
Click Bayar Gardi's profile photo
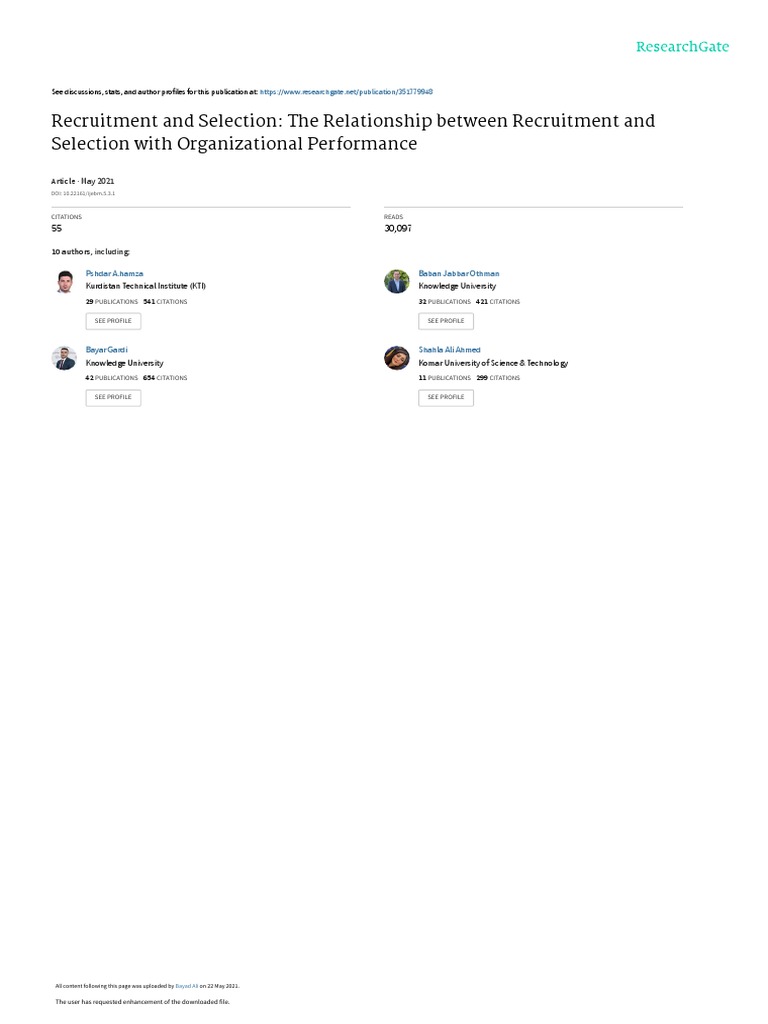[x=64, y=358]
